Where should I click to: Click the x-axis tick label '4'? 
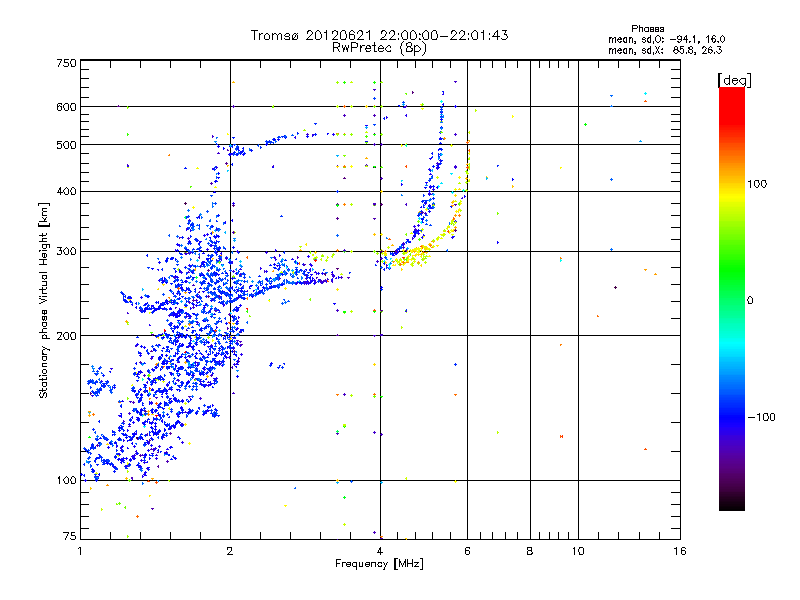[380, 551]
